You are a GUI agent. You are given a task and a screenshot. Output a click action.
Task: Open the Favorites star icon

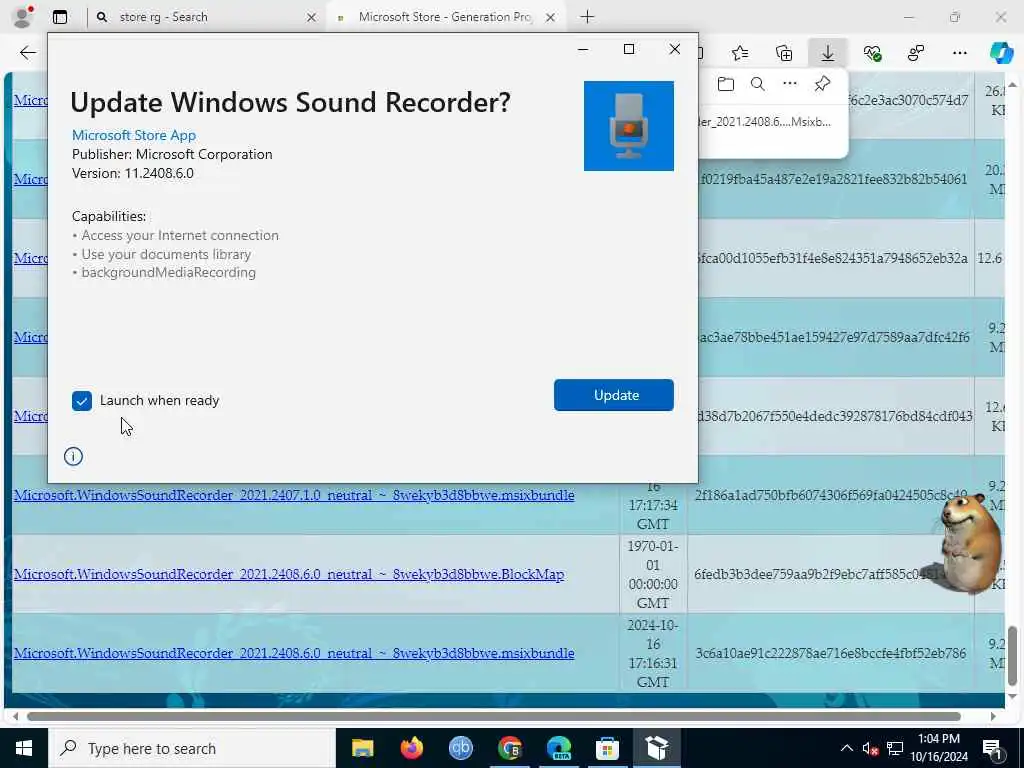click(x=740, y=53)
